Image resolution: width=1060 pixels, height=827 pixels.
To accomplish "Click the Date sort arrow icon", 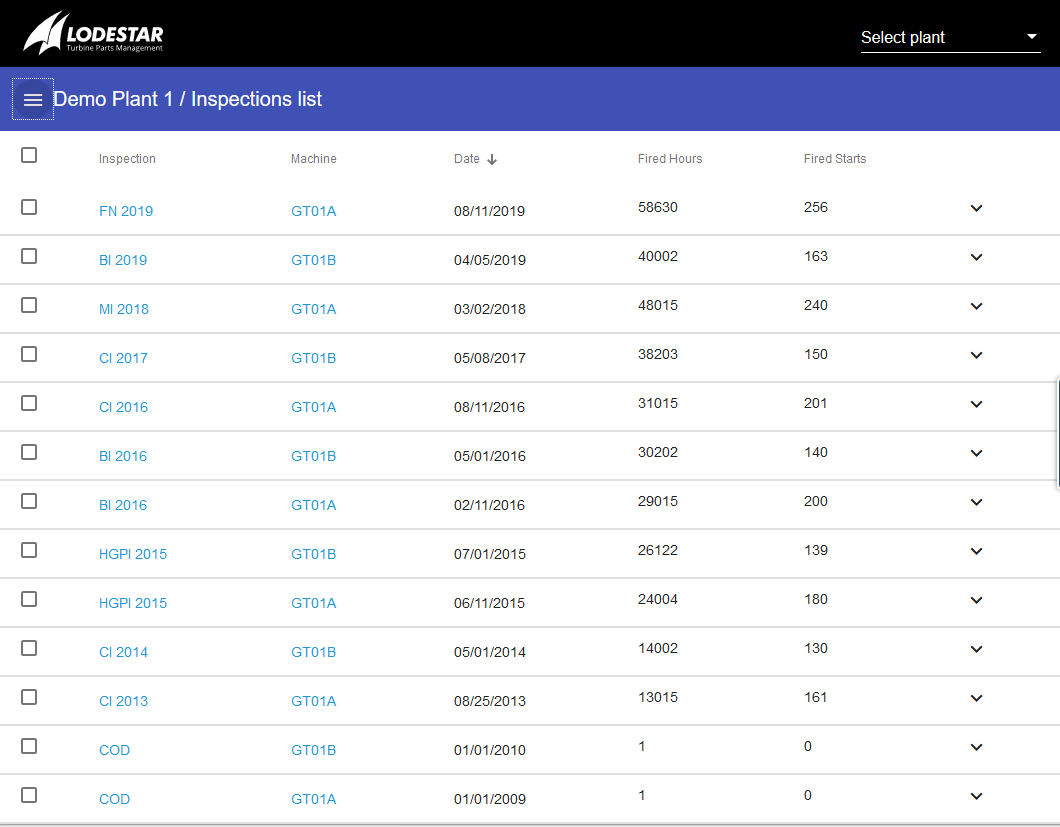I will click(492, 159).
